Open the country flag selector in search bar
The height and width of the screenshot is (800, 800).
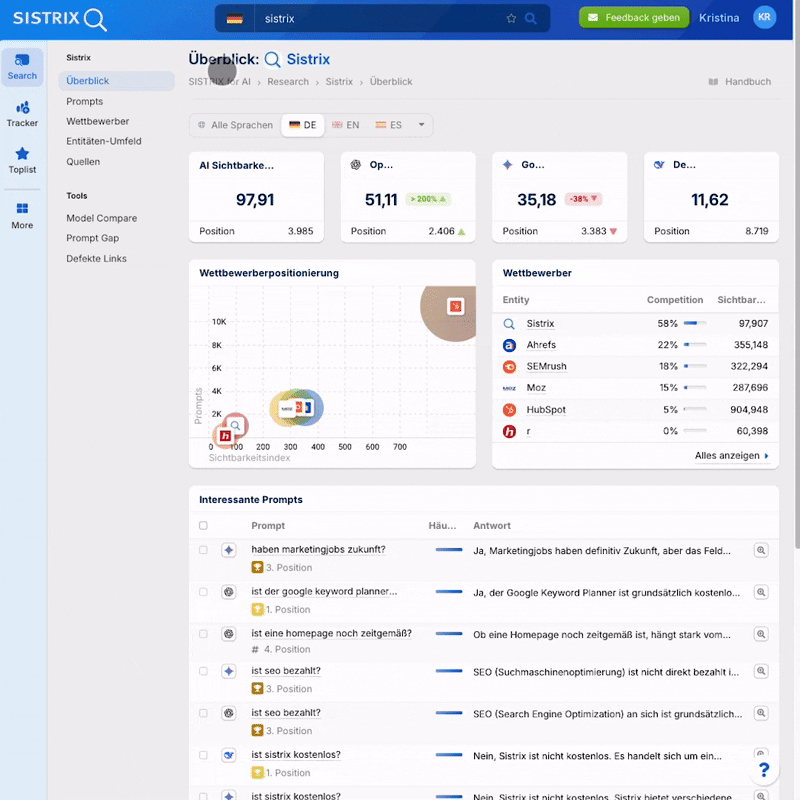235,18
